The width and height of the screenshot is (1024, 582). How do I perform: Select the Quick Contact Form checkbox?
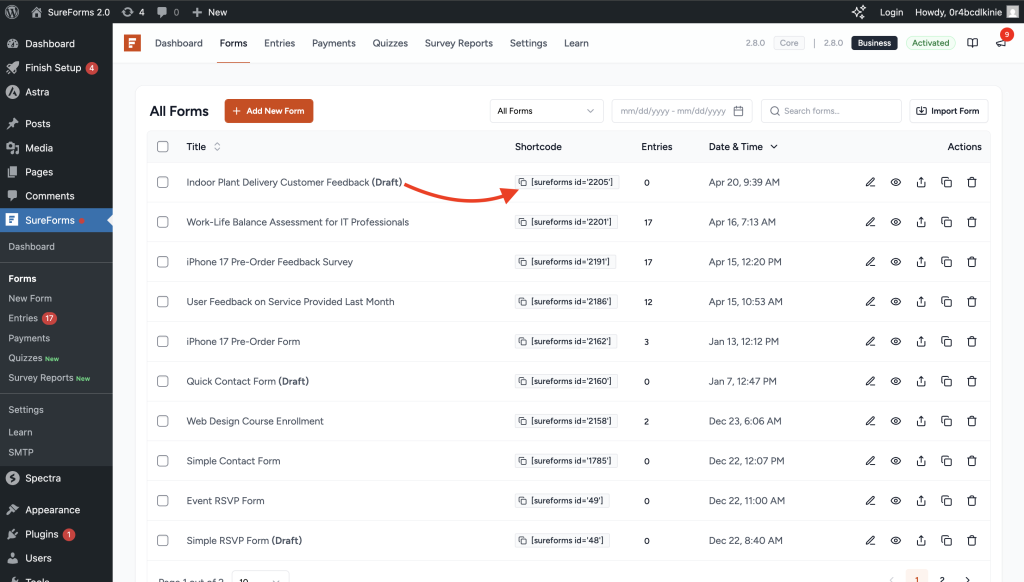(x=163, y=381)
